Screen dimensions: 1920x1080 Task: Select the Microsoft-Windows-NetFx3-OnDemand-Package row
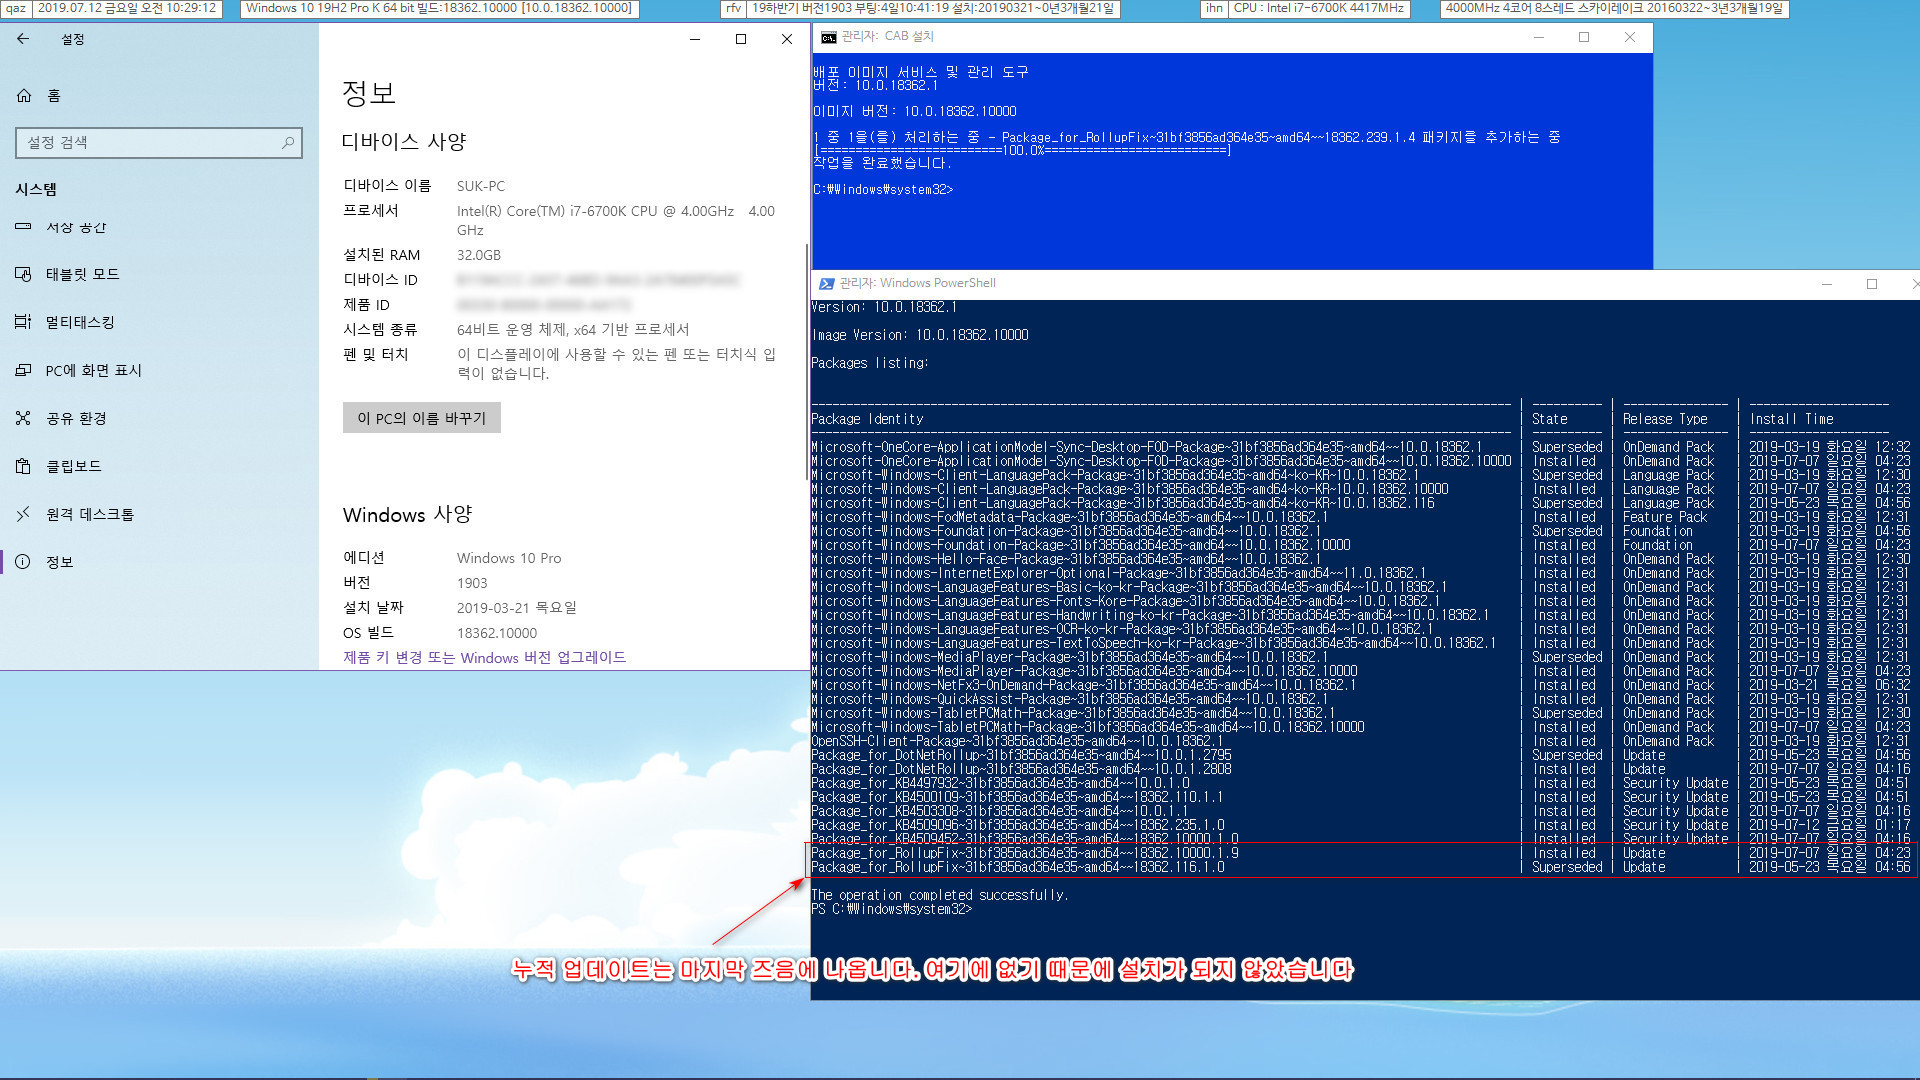[1360, 685]
